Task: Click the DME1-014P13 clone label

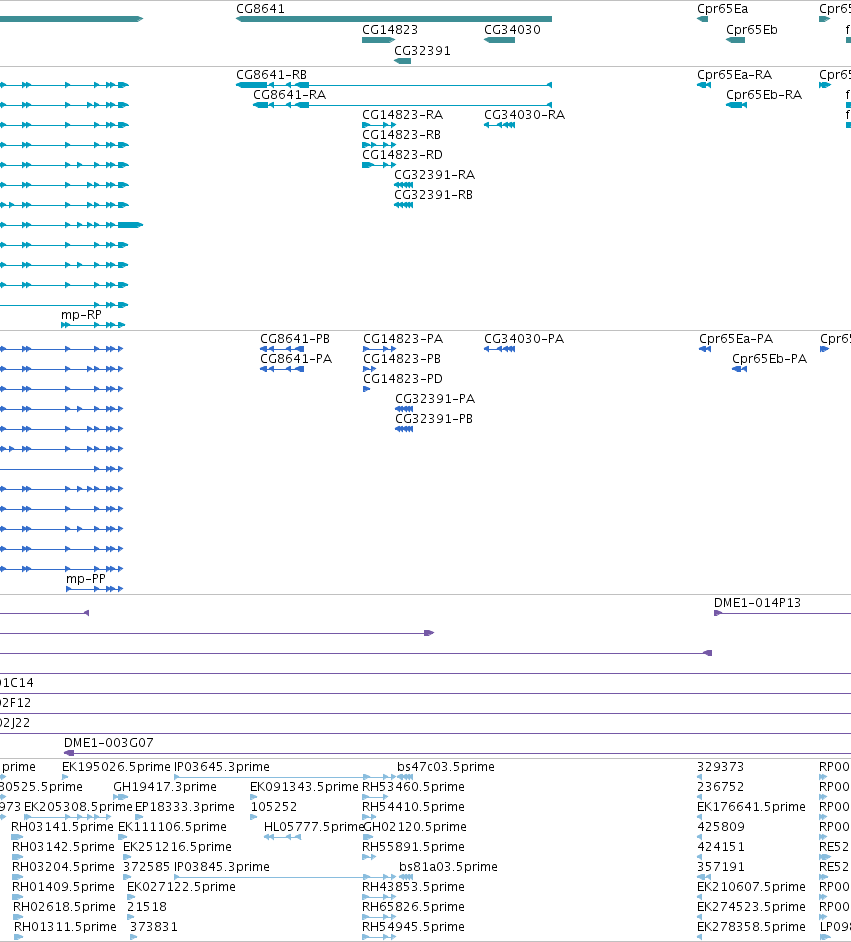Action: coord(757,603)
